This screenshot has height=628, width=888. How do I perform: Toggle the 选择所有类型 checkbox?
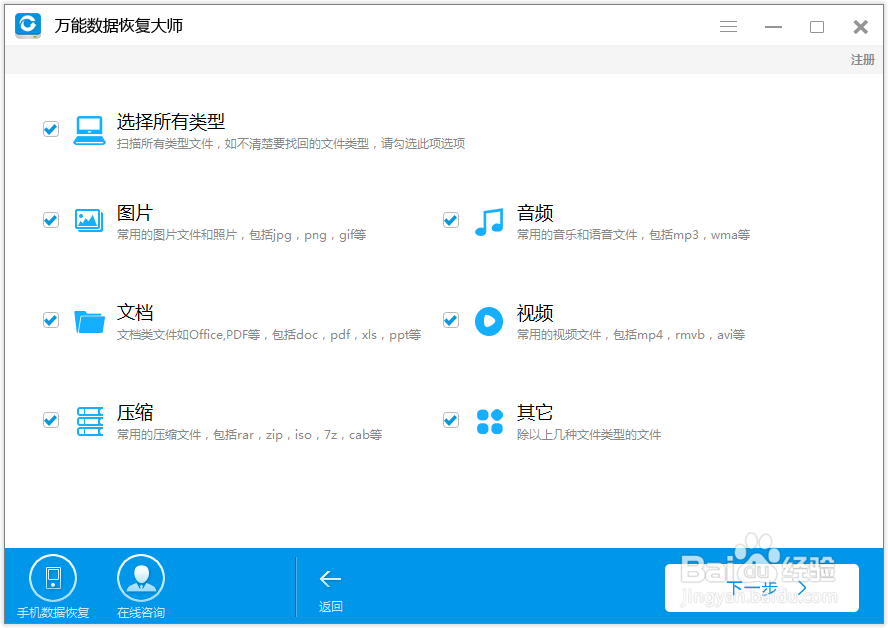click(x=51, y=128)
